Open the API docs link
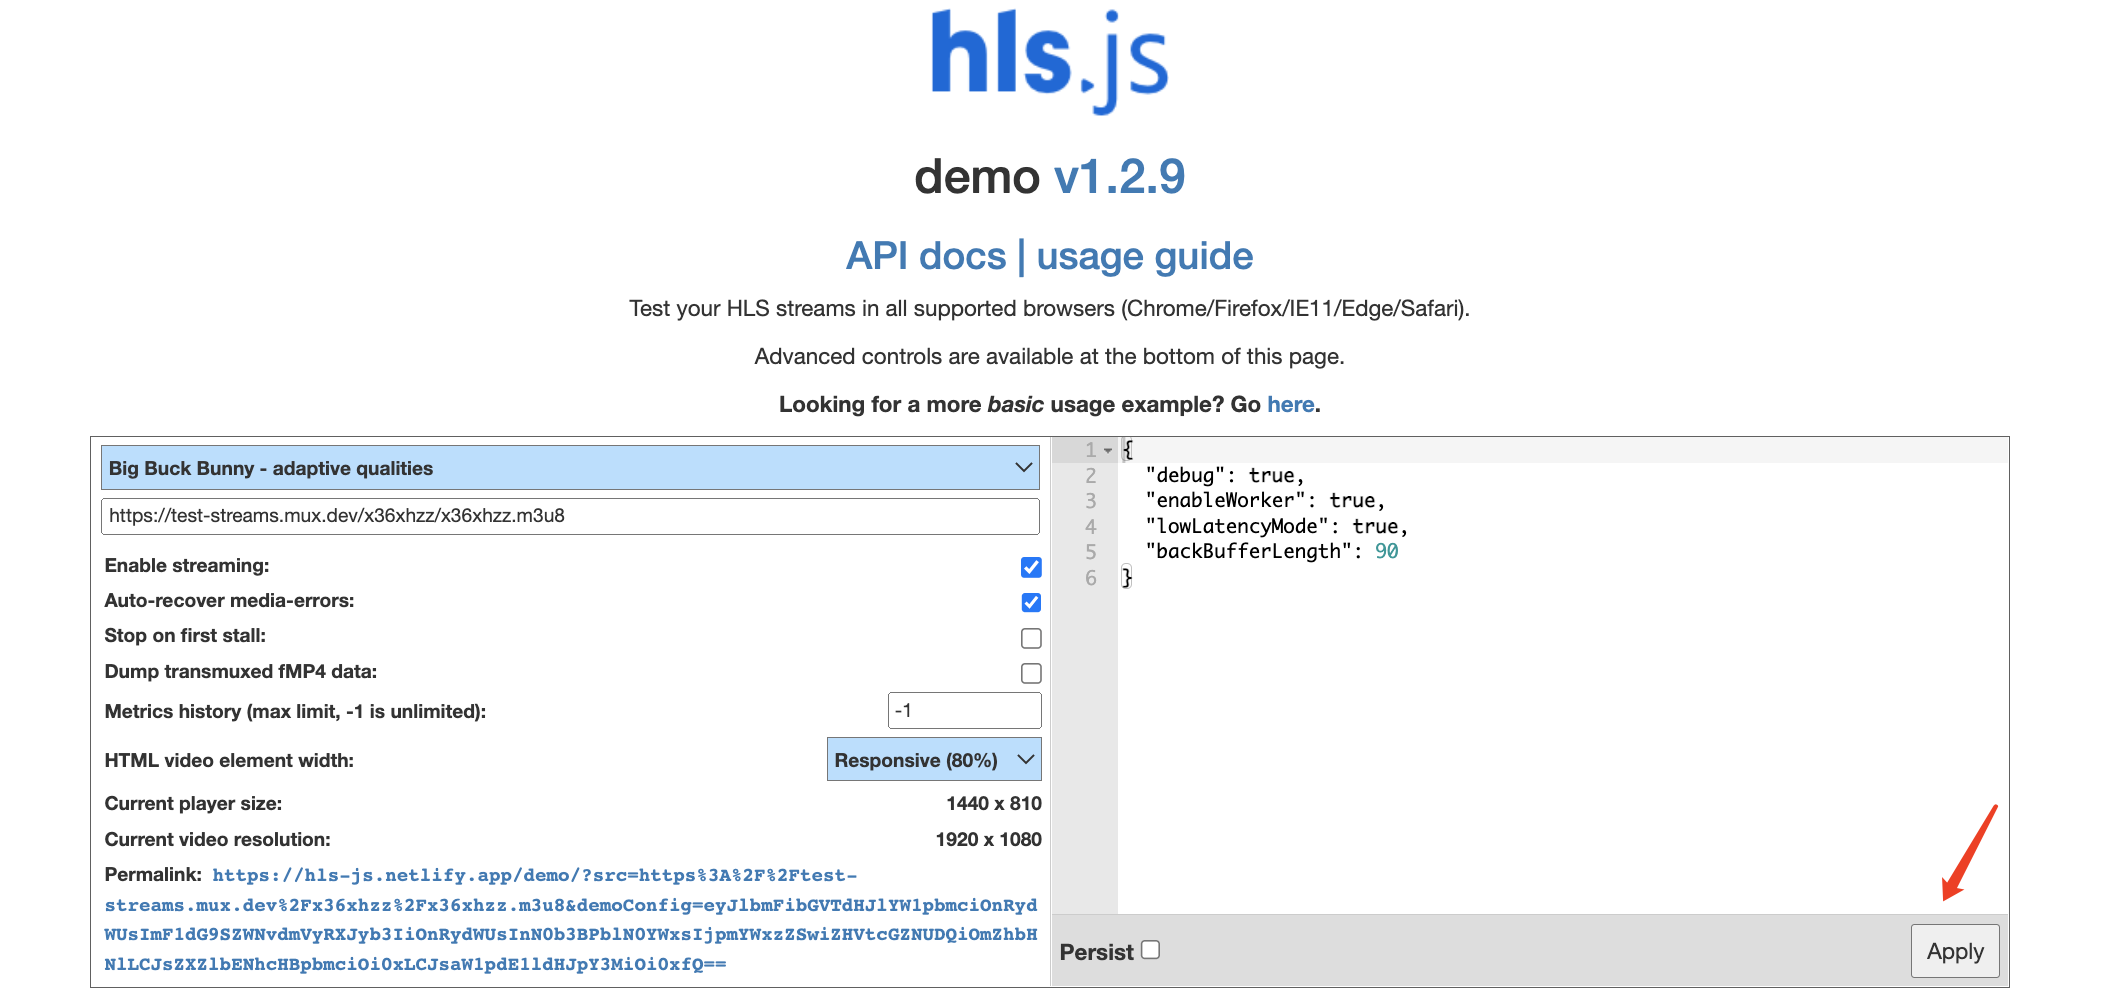 click(x=926, y=256)
